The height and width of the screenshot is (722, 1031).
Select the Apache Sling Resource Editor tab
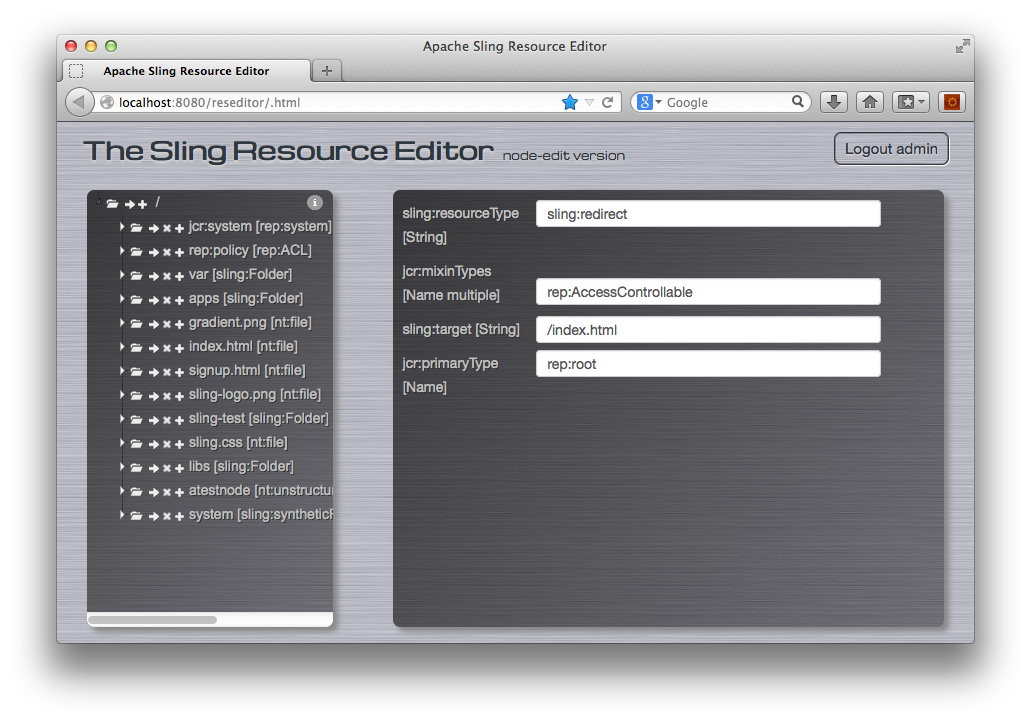(186, 71)
